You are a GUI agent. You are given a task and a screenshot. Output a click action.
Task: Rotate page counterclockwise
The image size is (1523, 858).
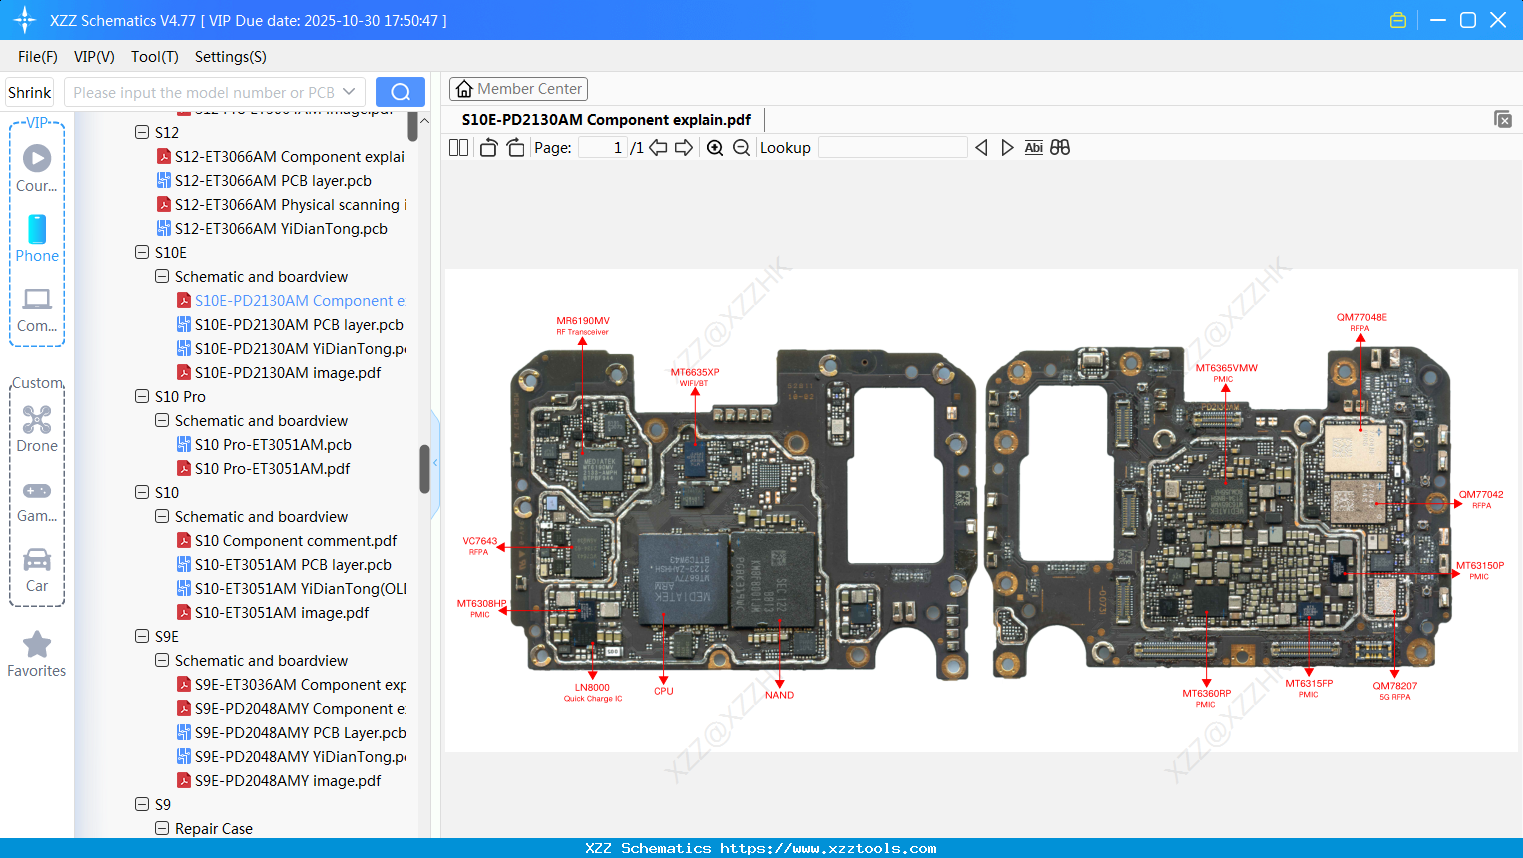point(488,147)
